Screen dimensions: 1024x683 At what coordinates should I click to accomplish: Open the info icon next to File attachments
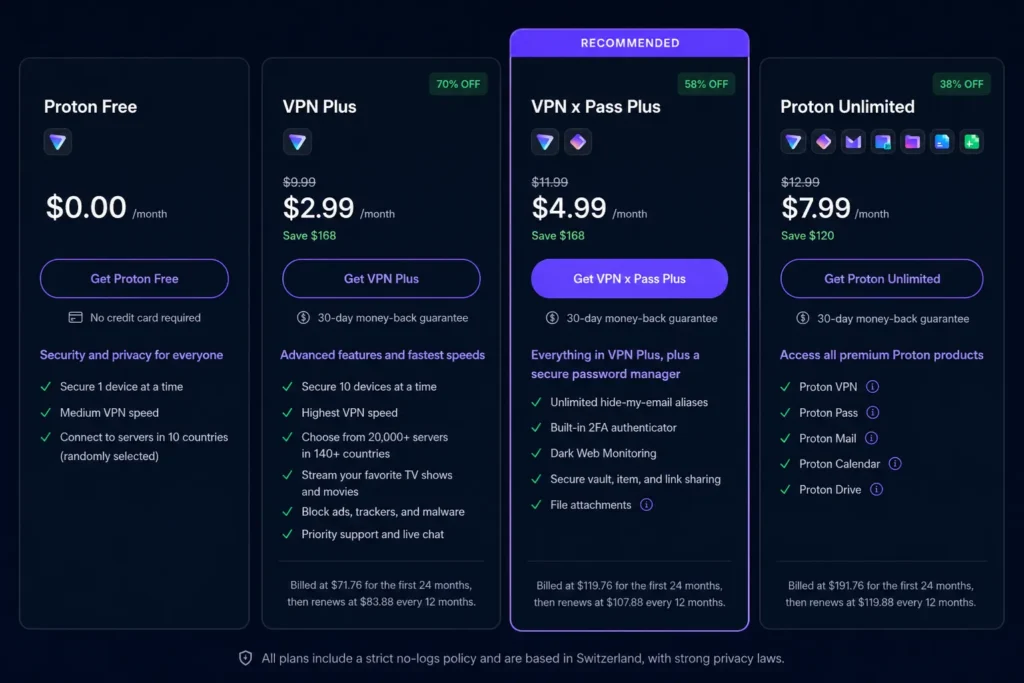[646, 505]
